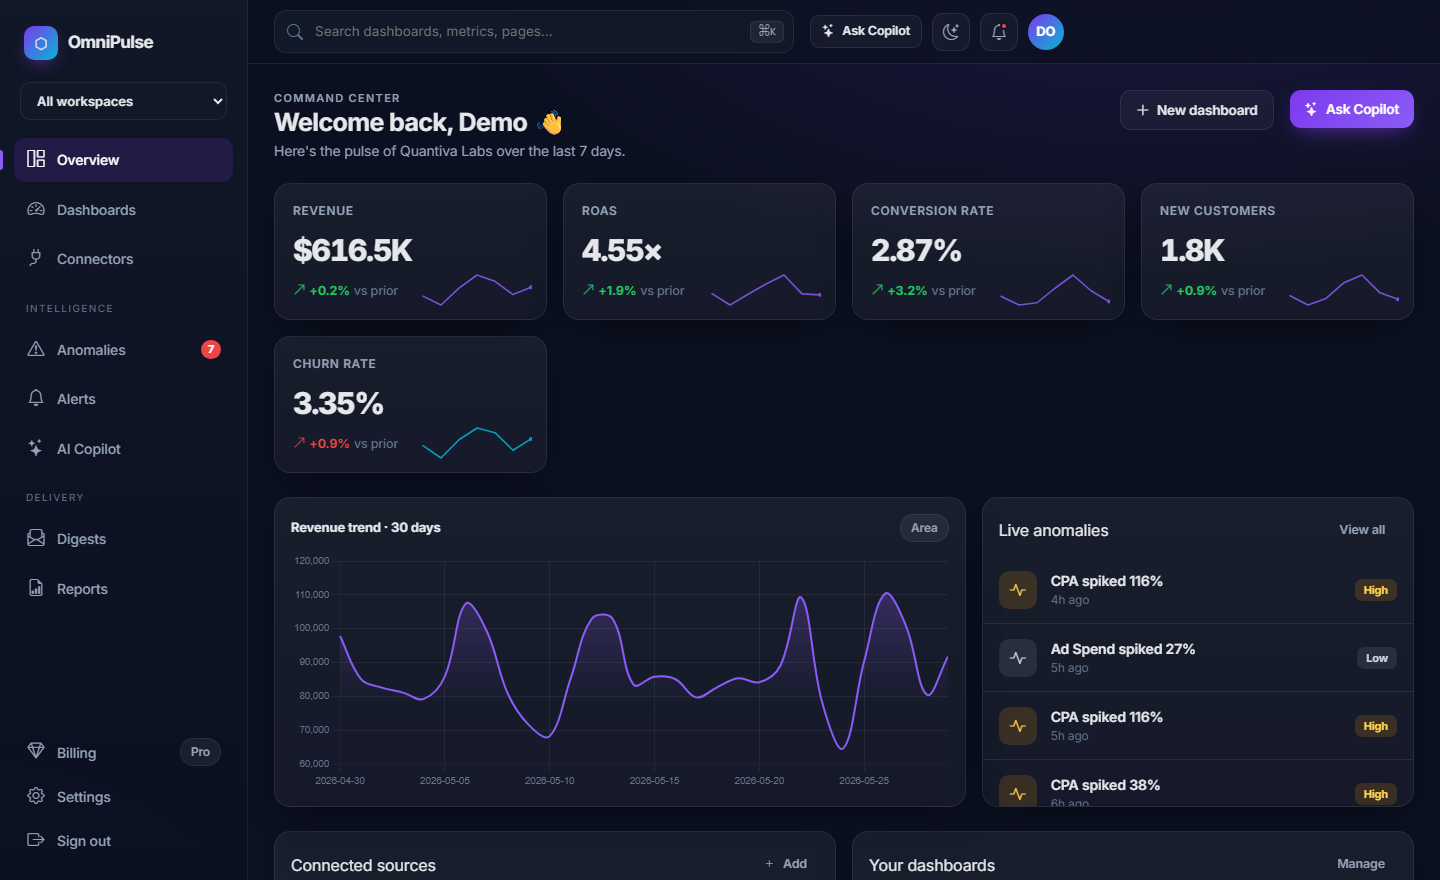Click the Settings gear icon

click(36, 796)
